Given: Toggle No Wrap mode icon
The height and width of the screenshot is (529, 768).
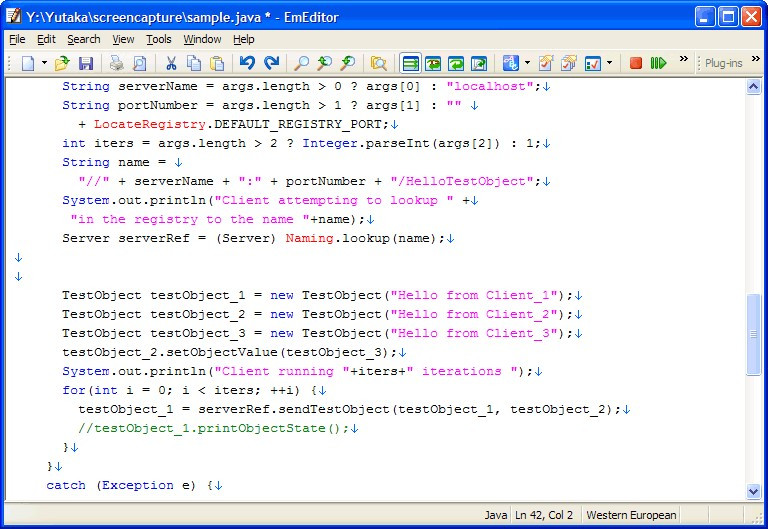Looking at the screenshot, I should [410, 63].
